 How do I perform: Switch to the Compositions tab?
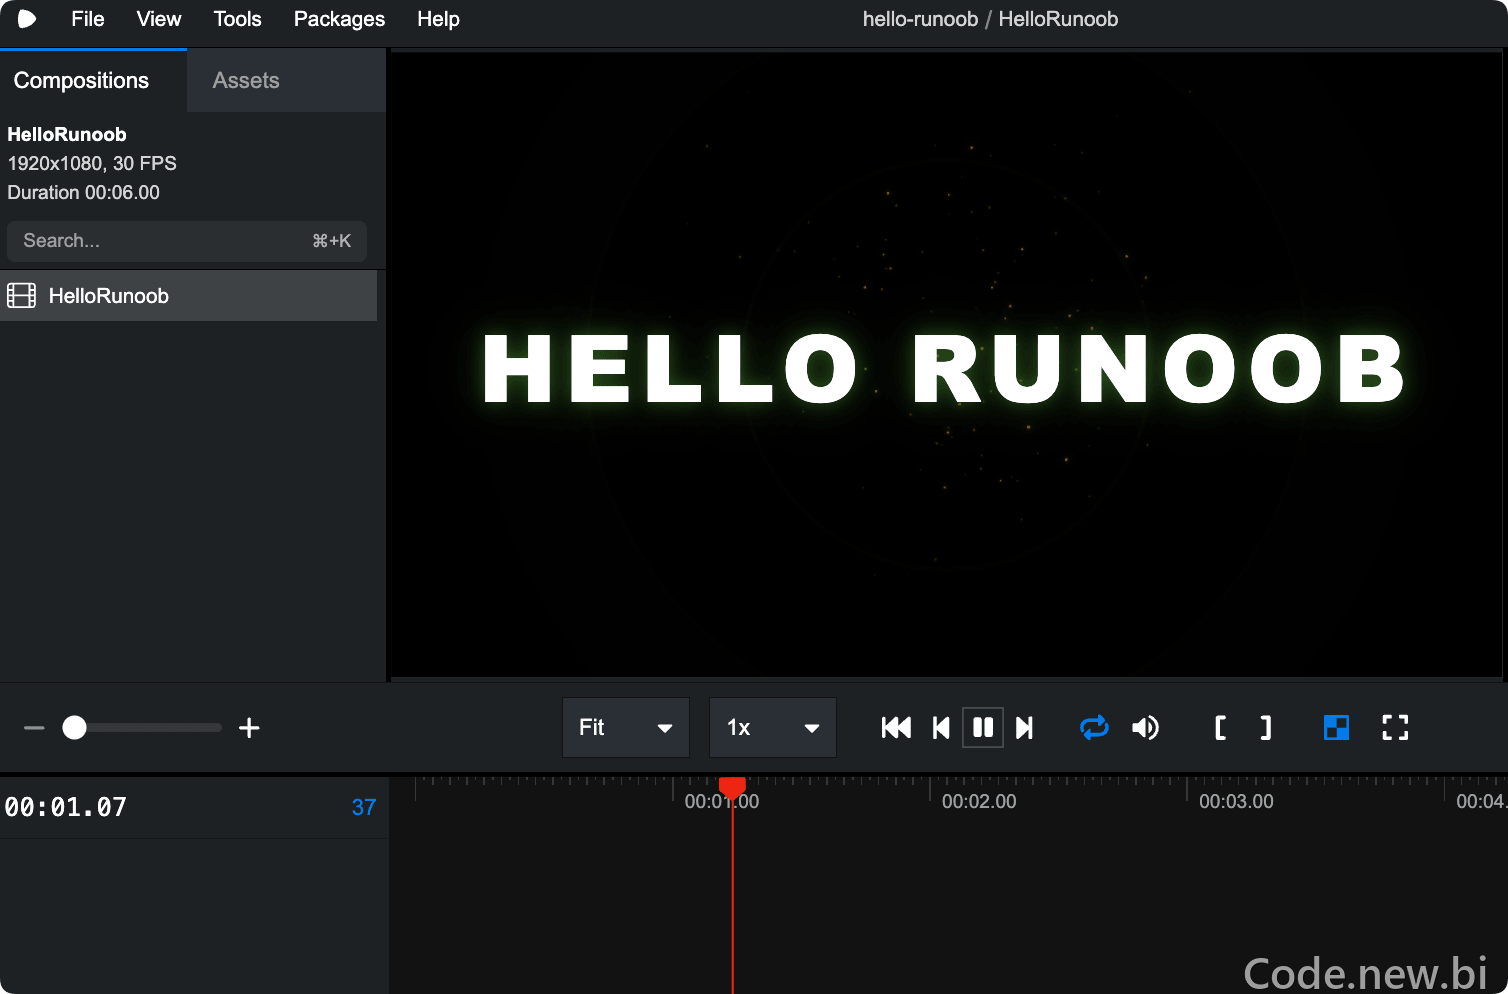pyautogui.click(x=93, y=80)
